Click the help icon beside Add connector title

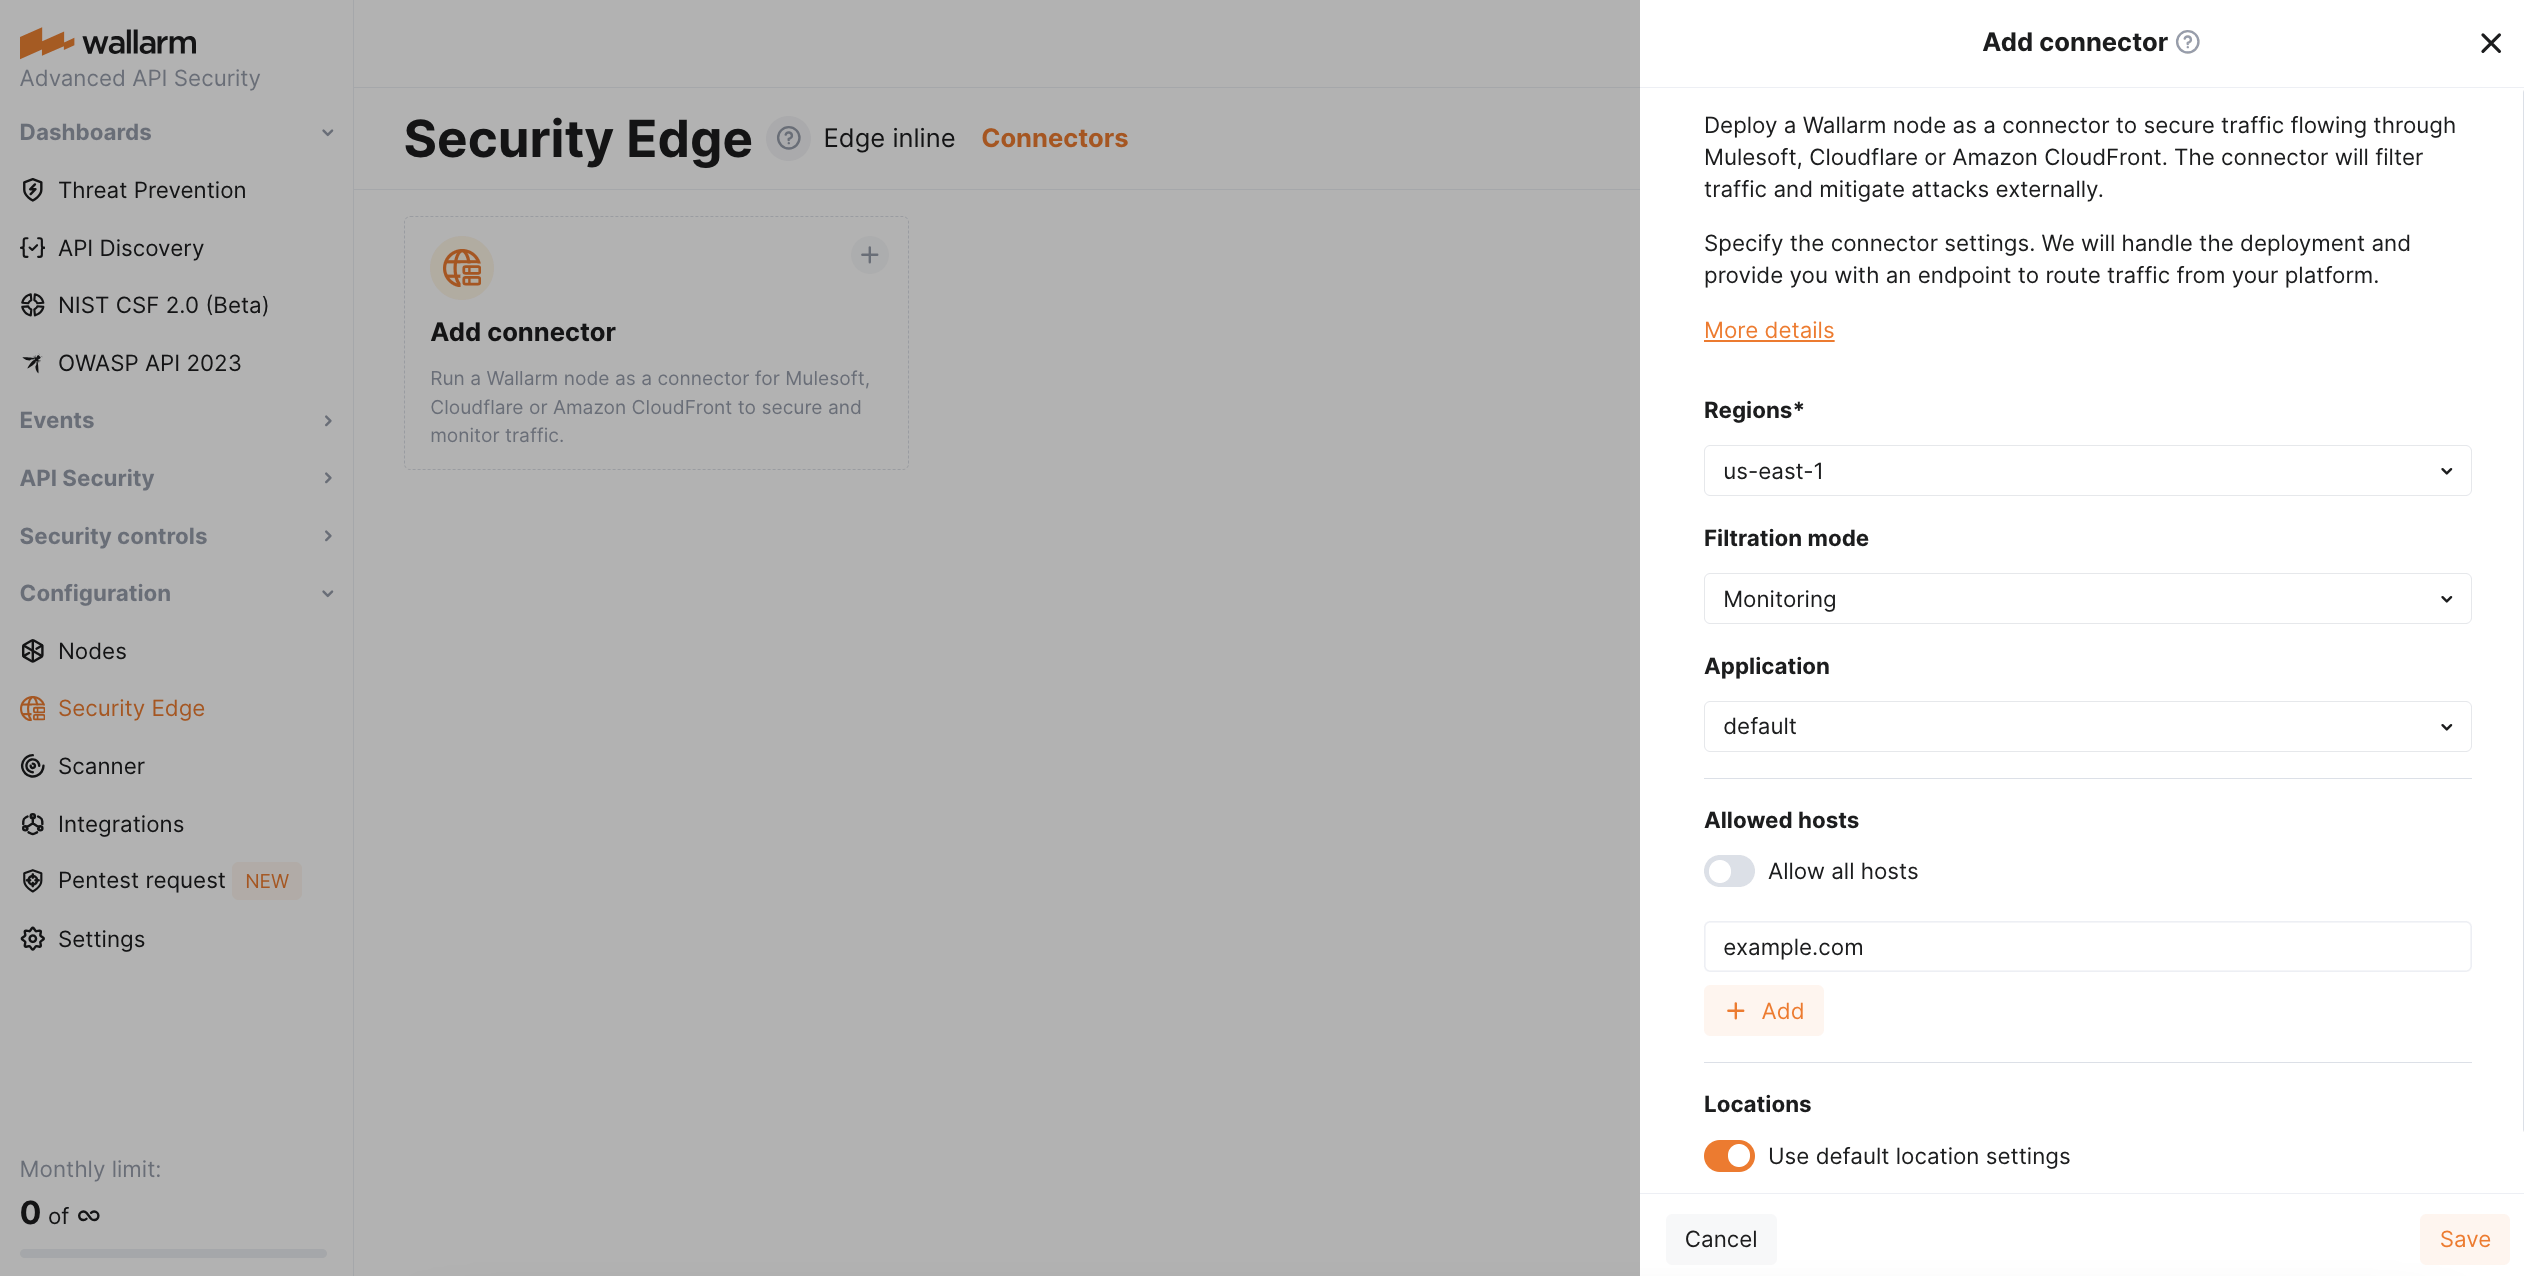click(x=2188, y=42)
